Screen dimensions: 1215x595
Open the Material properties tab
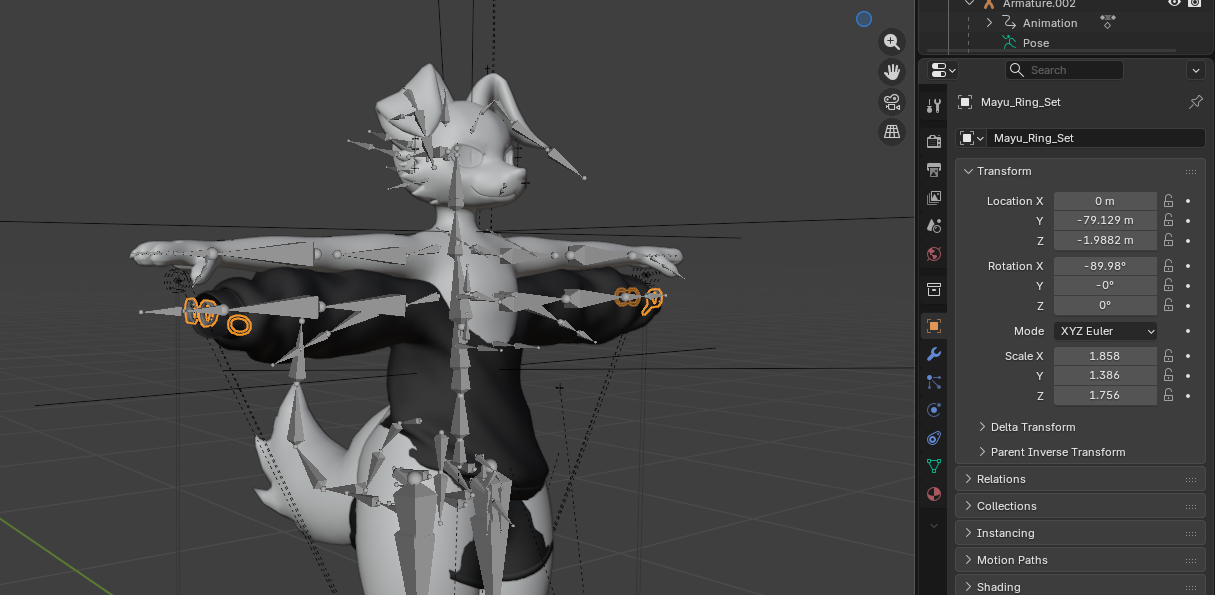(x=934, y=494)
